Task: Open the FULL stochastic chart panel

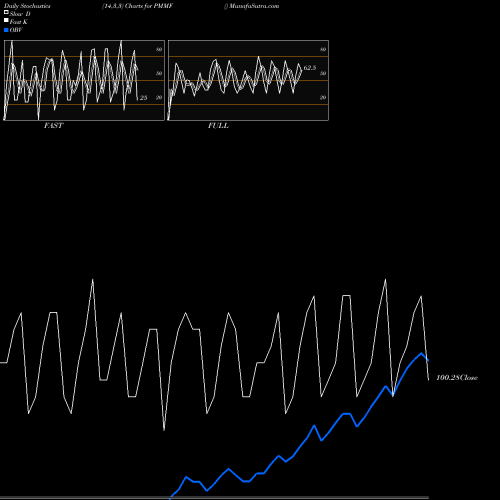Action: pos(248,80)
